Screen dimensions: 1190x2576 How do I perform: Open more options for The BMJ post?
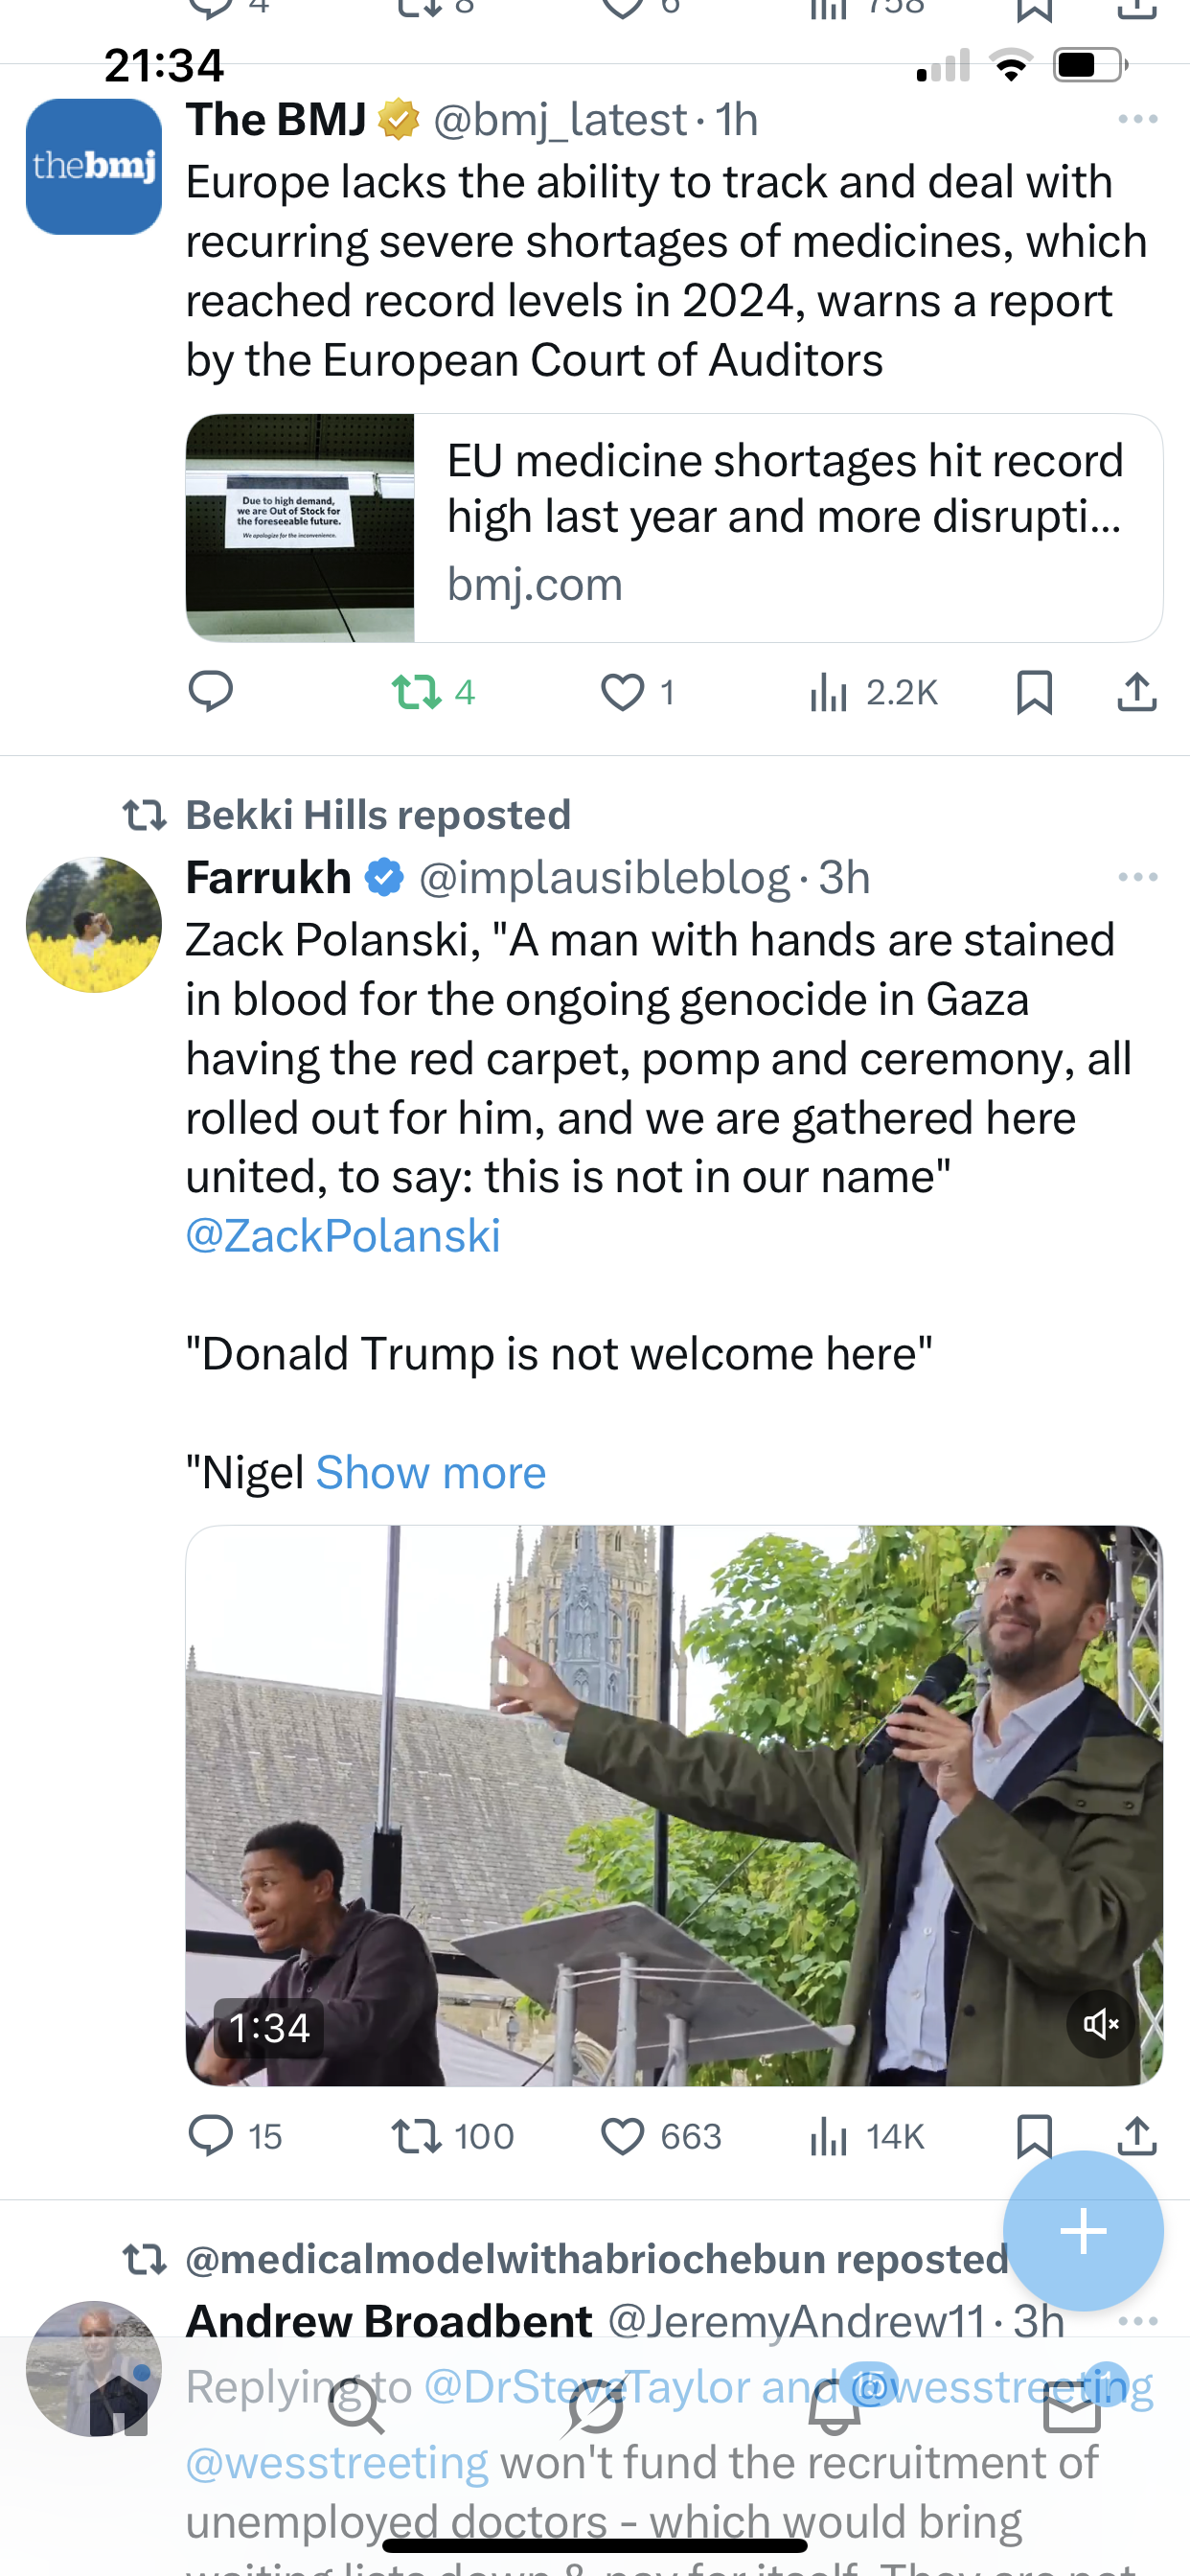click(1137, 120)
